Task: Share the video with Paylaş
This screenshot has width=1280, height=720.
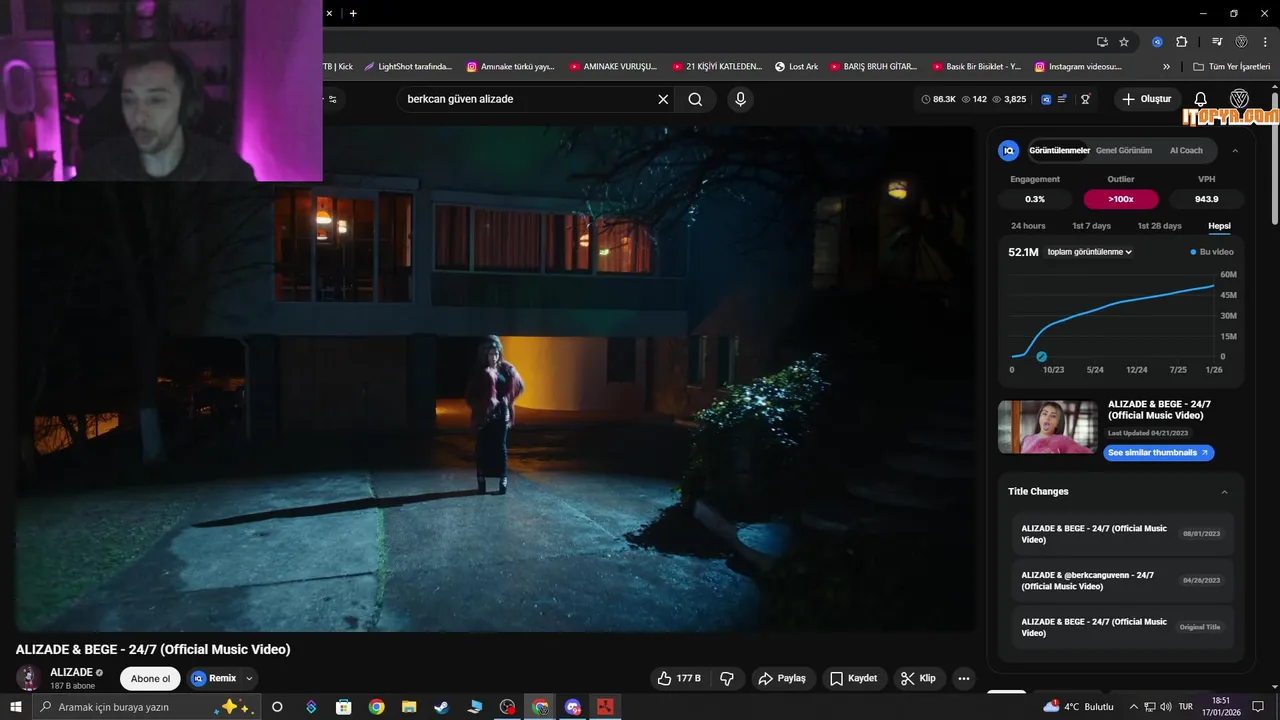Action: [783, 678]
